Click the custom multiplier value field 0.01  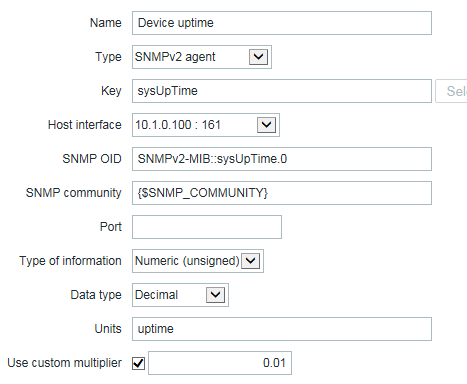pos(220,363)
